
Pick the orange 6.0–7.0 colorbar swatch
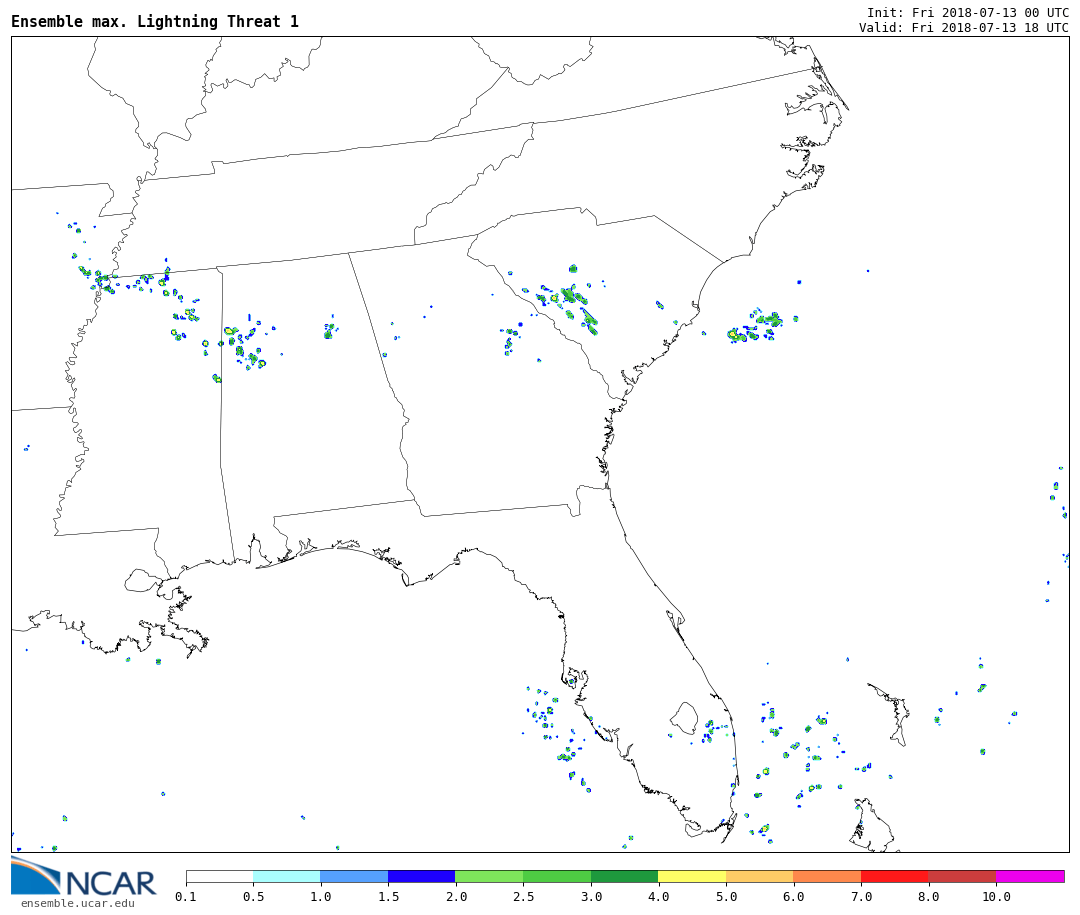tap(826, 876)
